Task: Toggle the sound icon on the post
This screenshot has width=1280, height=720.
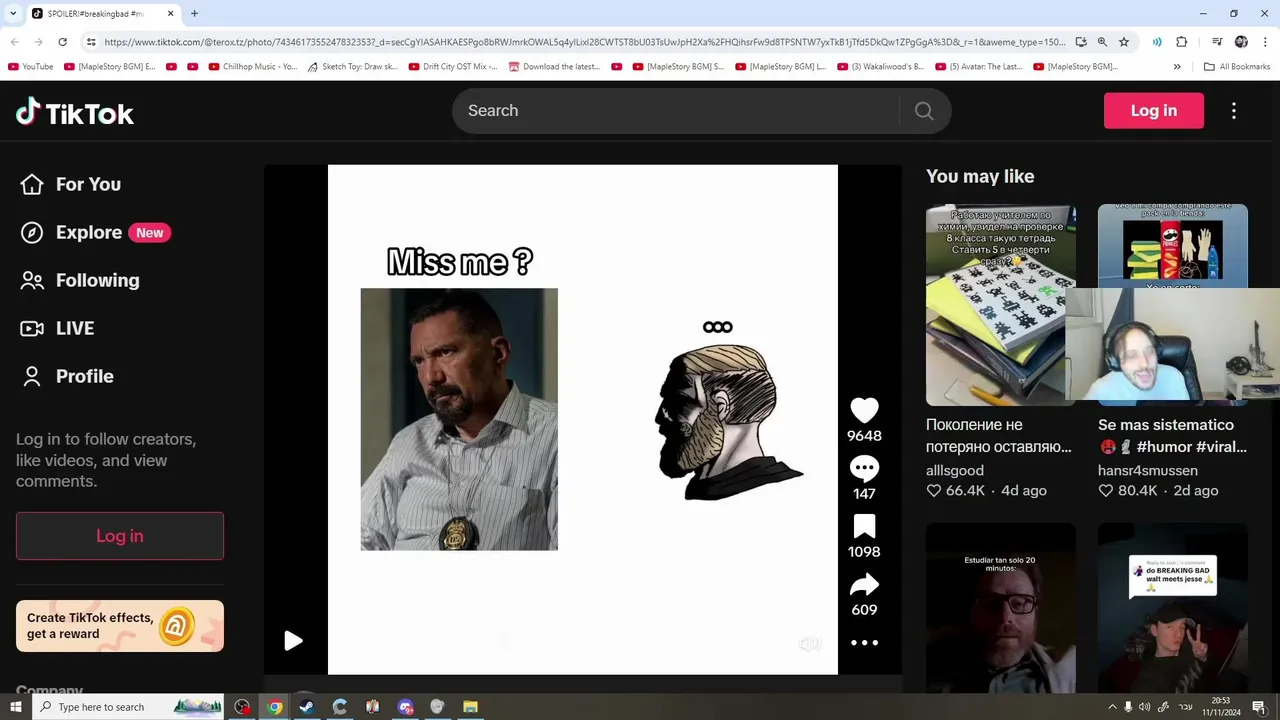Action: [810, 644]
